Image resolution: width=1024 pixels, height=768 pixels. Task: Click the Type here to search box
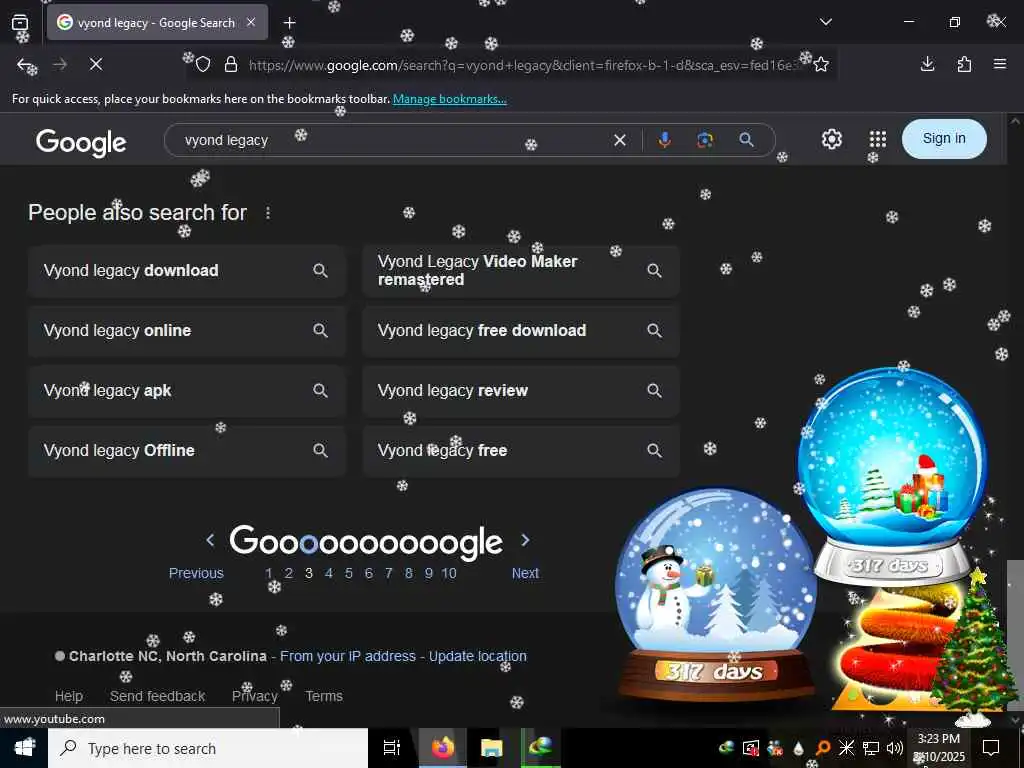pyautogui.click(x=208, y=748)
